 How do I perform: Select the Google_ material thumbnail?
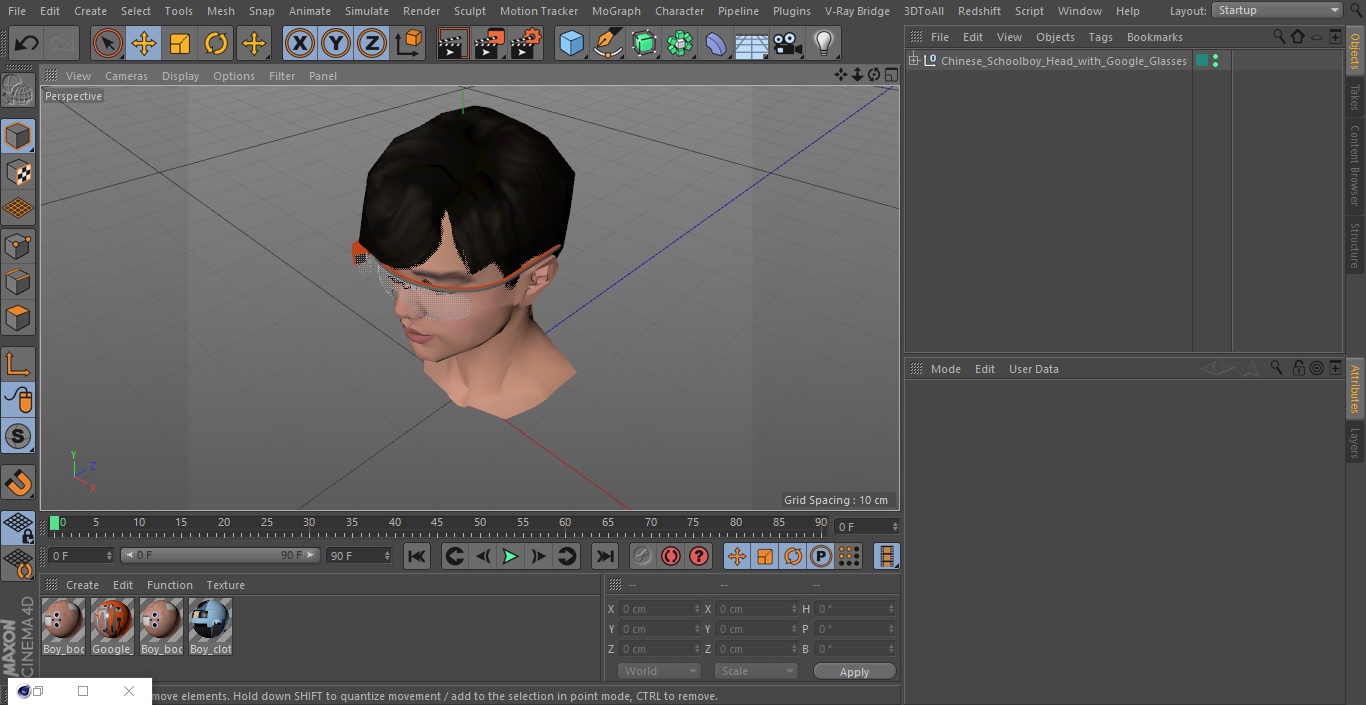(112, 627)
